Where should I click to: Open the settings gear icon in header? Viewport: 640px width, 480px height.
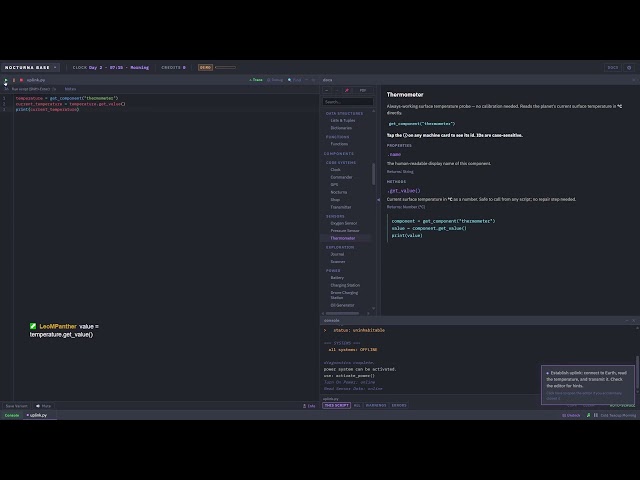coord(629,68)
